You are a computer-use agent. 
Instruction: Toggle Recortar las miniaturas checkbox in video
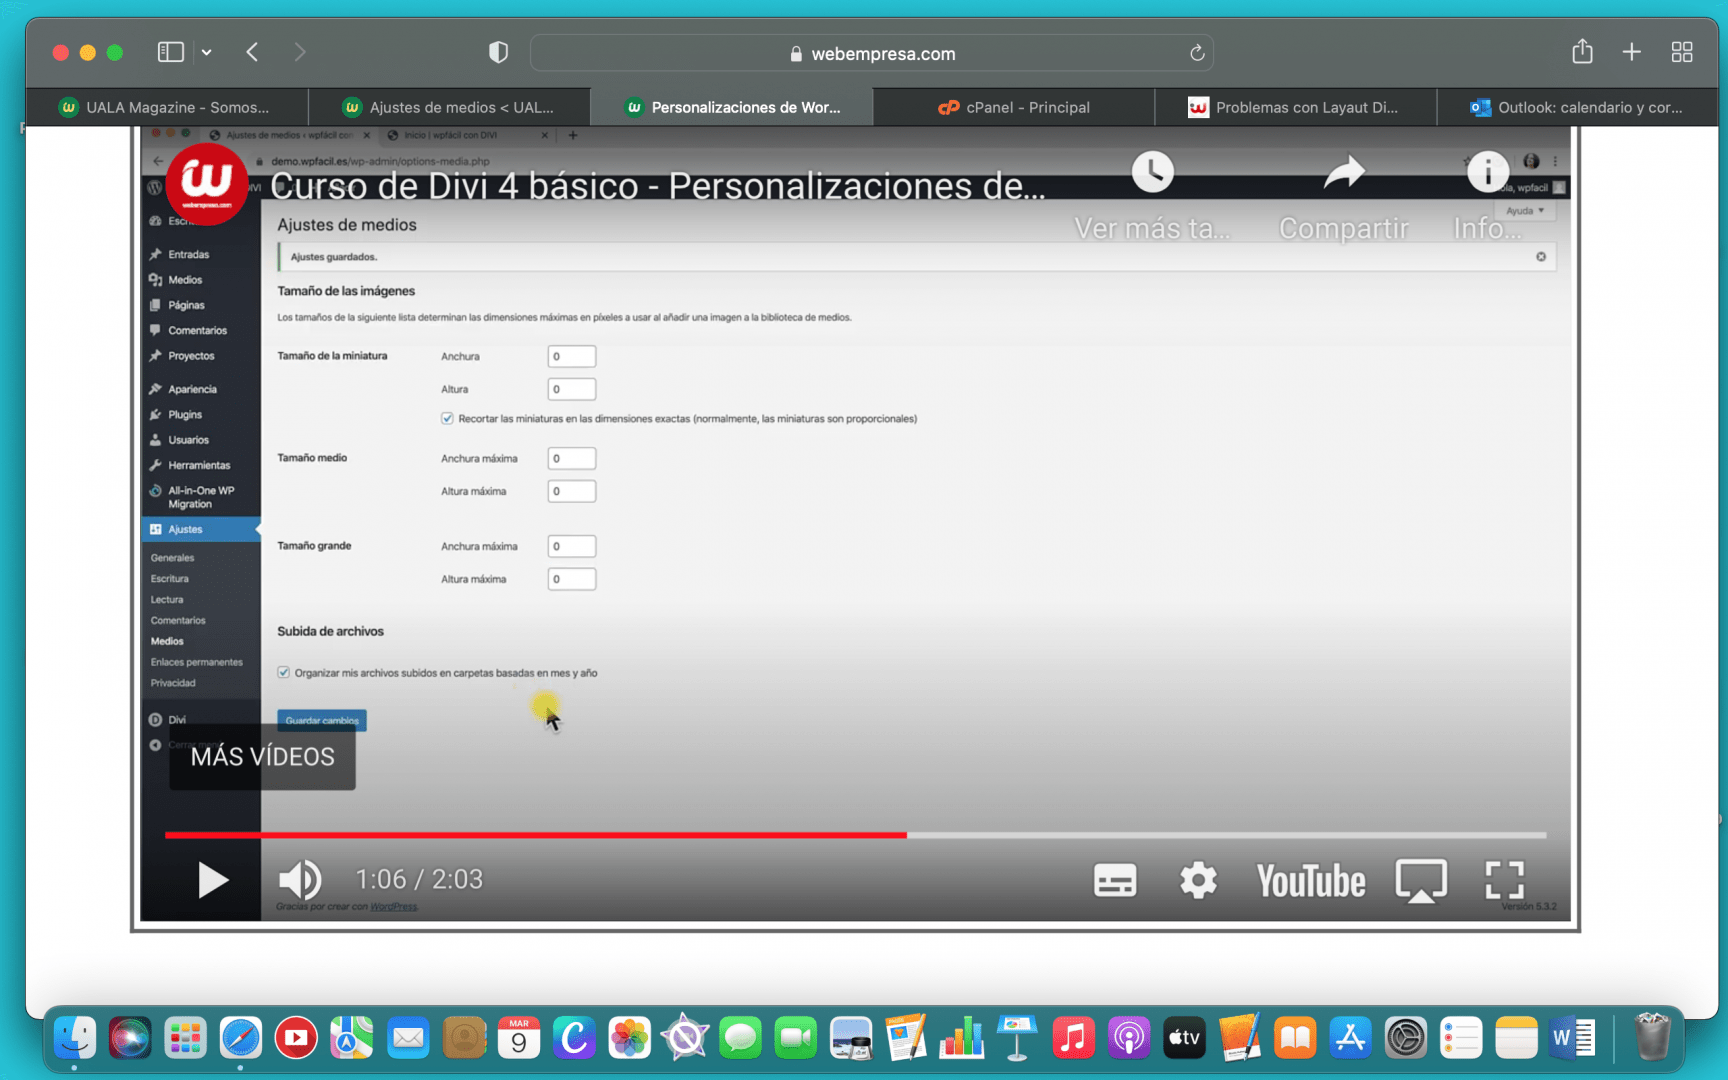(x=447, y=418)
